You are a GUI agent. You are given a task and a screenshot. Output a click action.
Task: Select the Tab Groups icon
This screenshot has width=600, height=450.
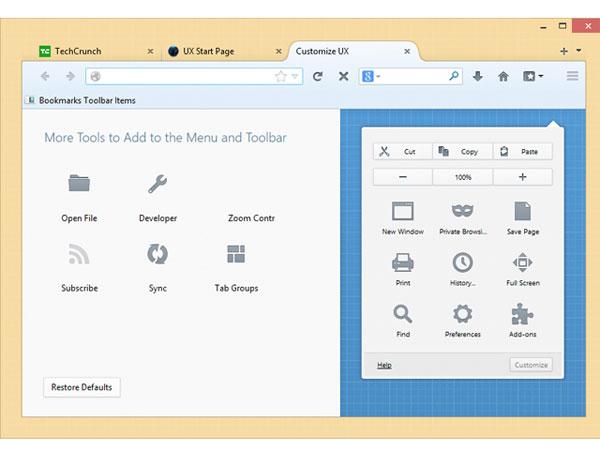[x=236, y=254]
